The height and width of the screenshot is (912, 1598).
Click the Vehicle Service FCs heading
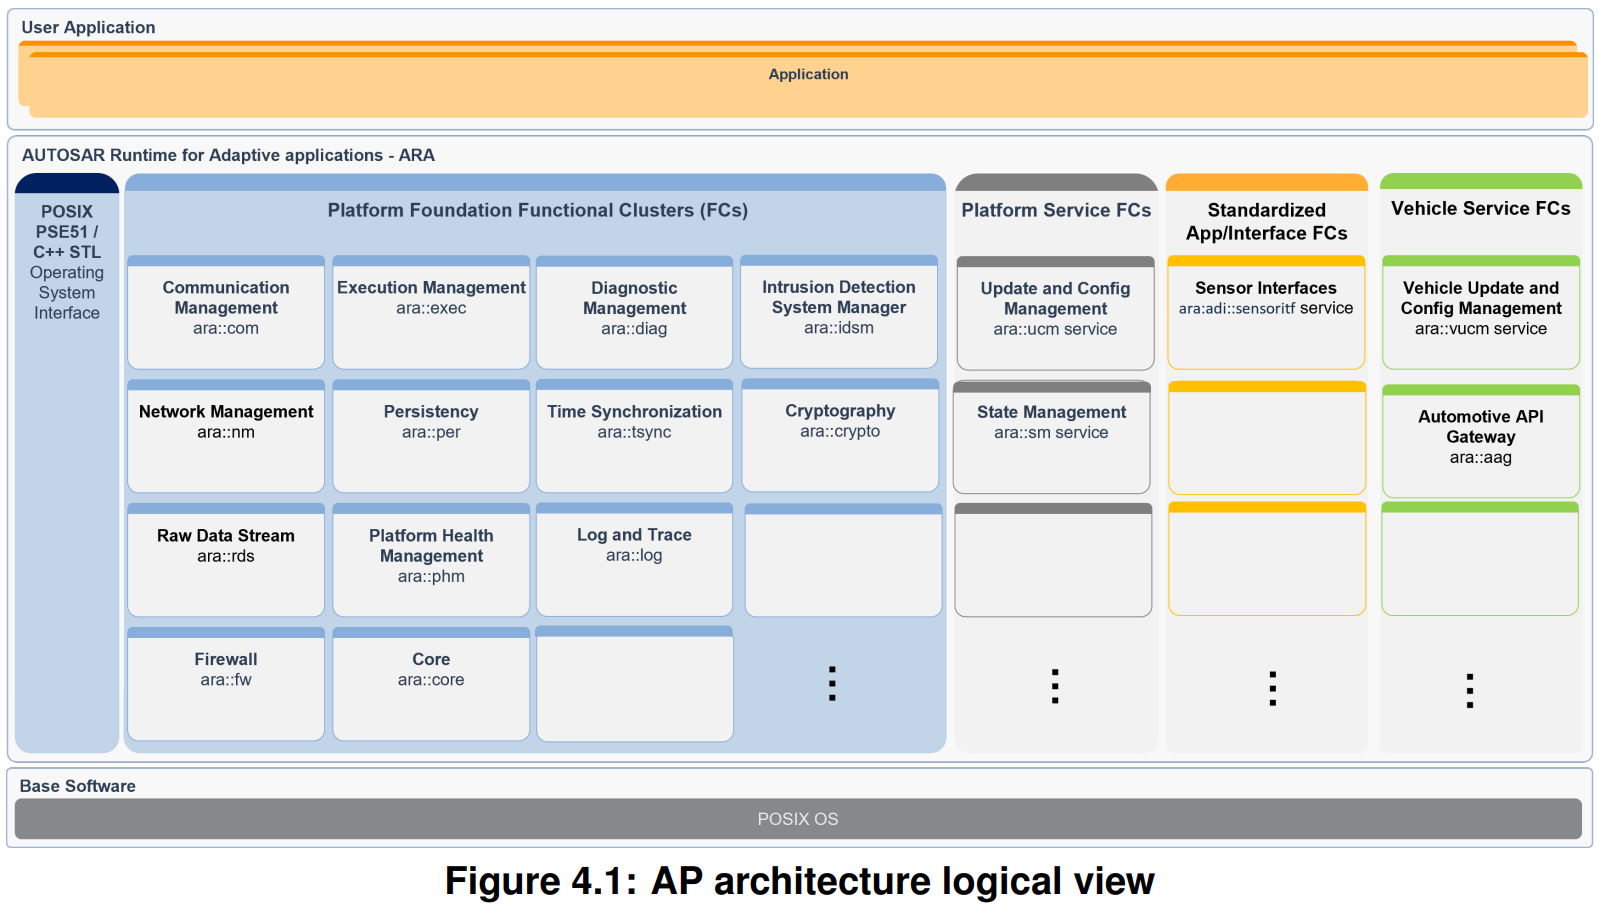1481,208
